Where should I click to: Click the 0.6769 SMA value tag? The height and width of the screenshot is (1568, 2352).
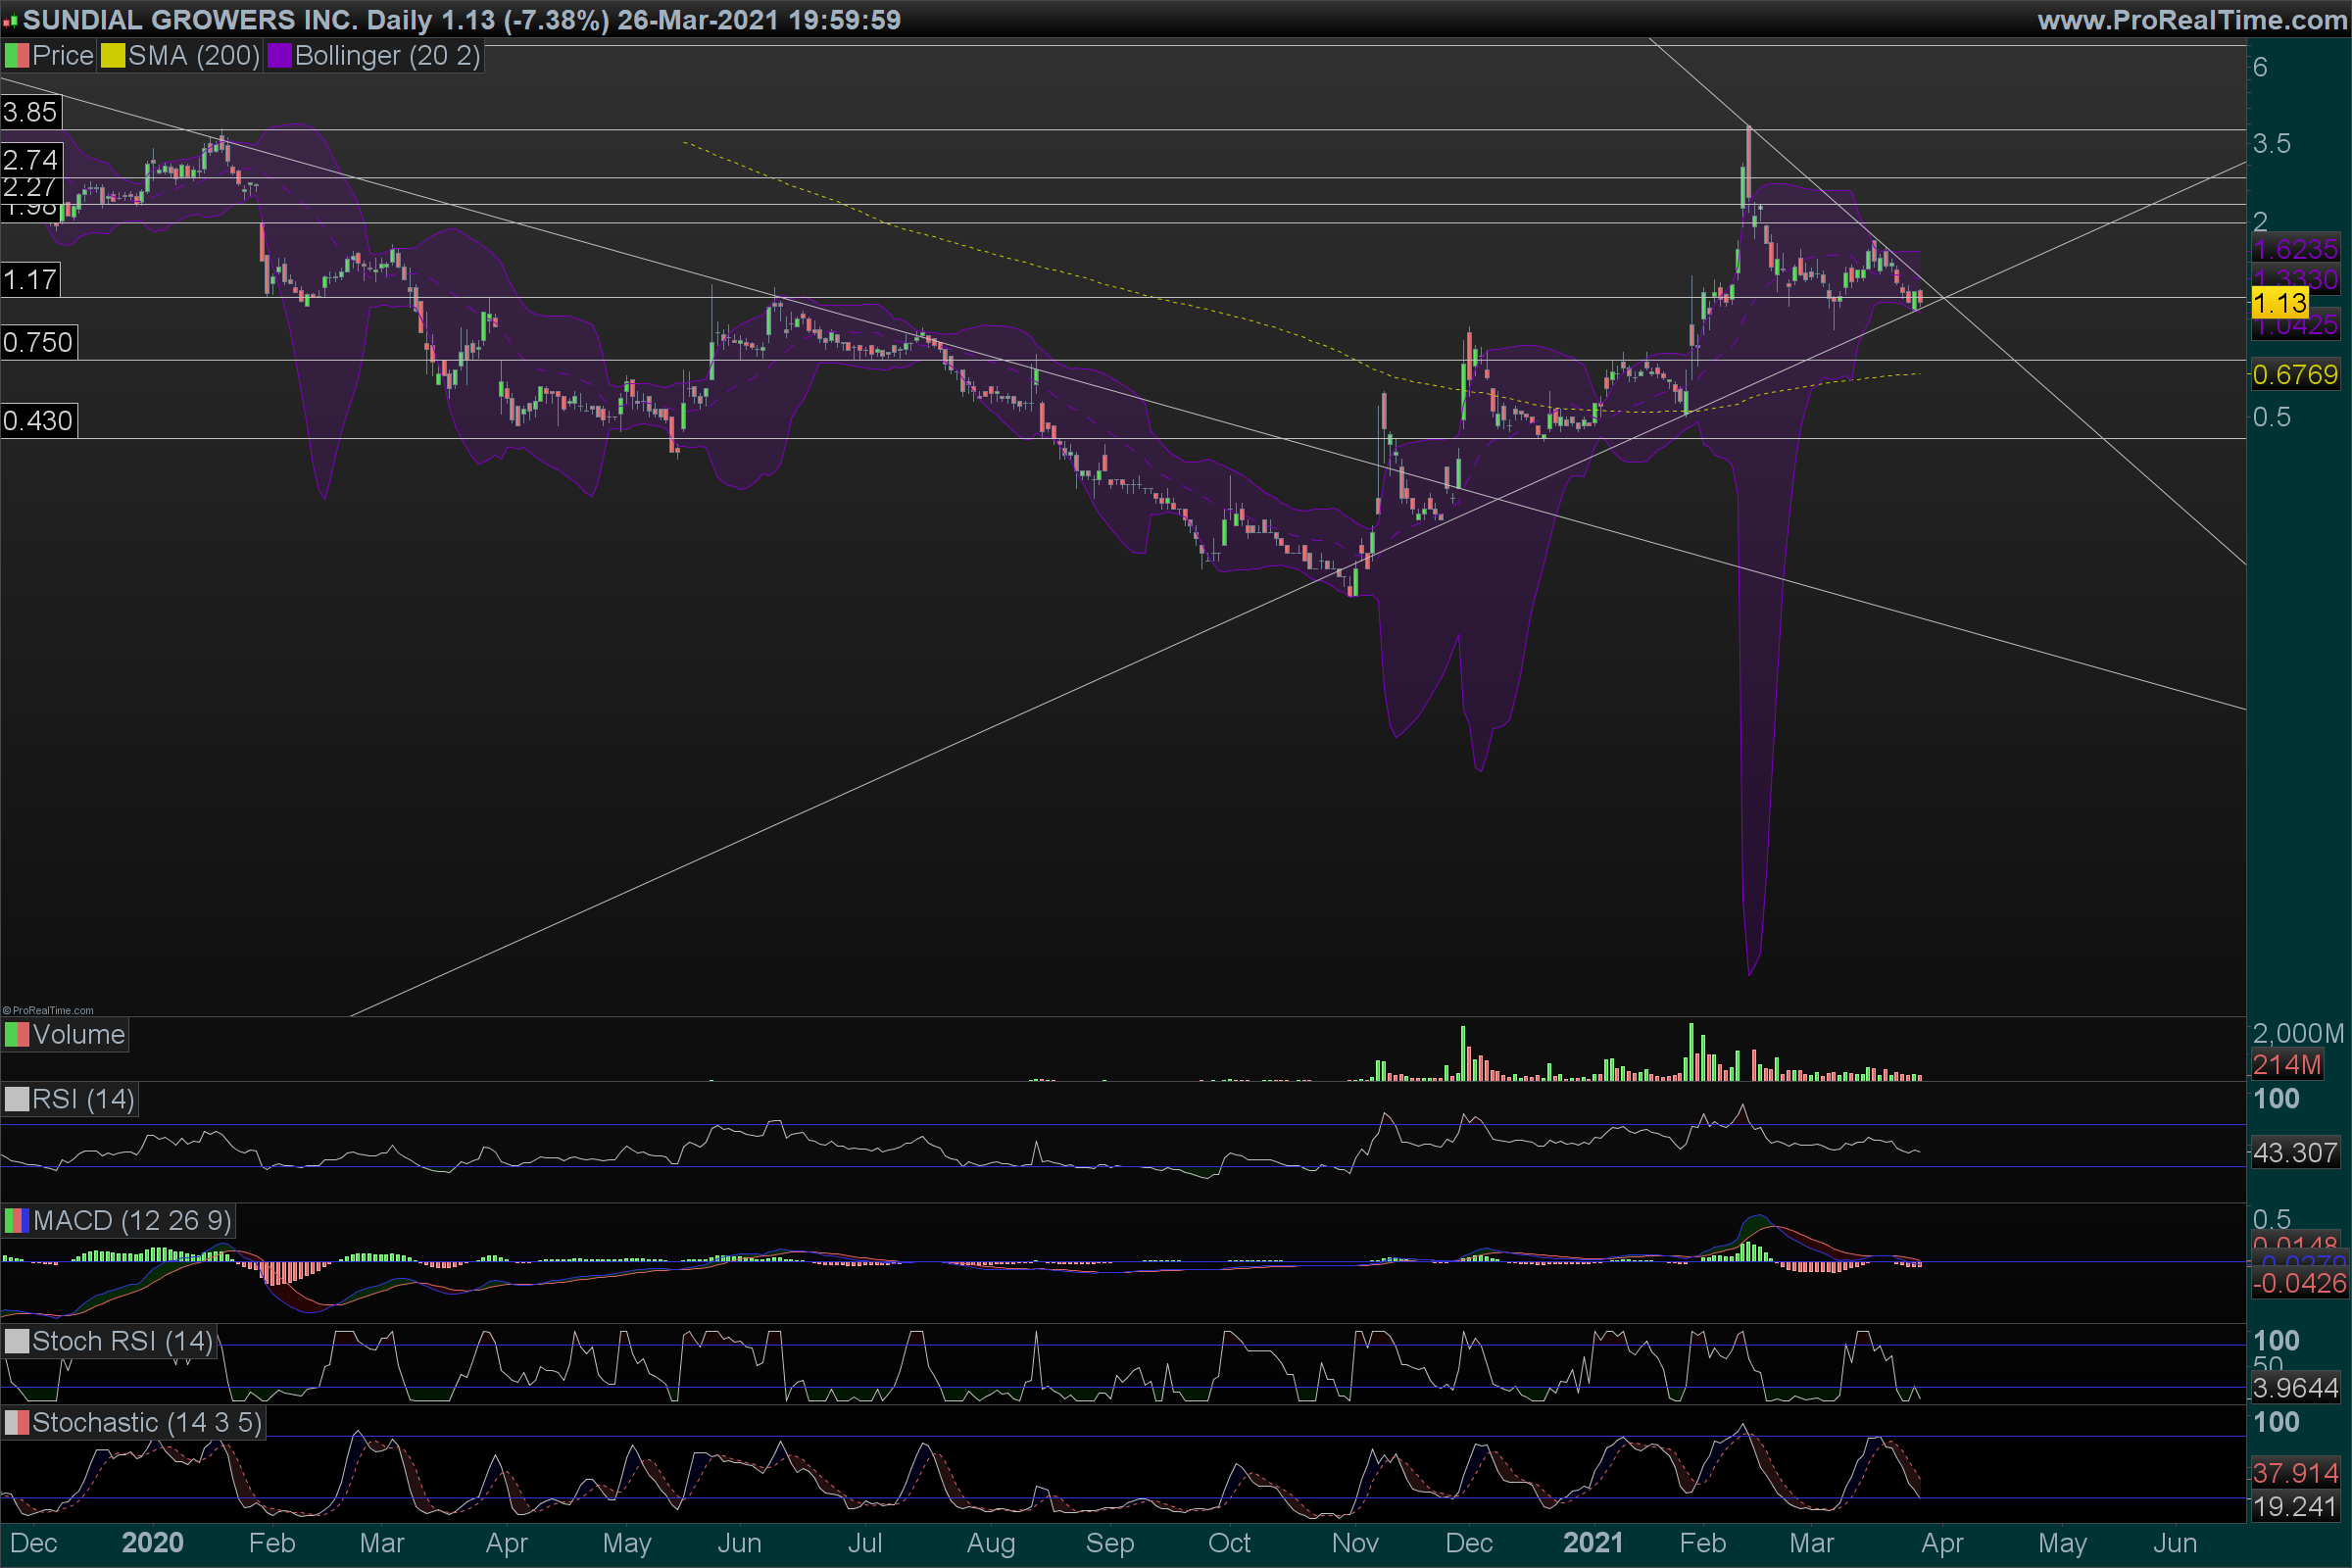point(2294,375)
